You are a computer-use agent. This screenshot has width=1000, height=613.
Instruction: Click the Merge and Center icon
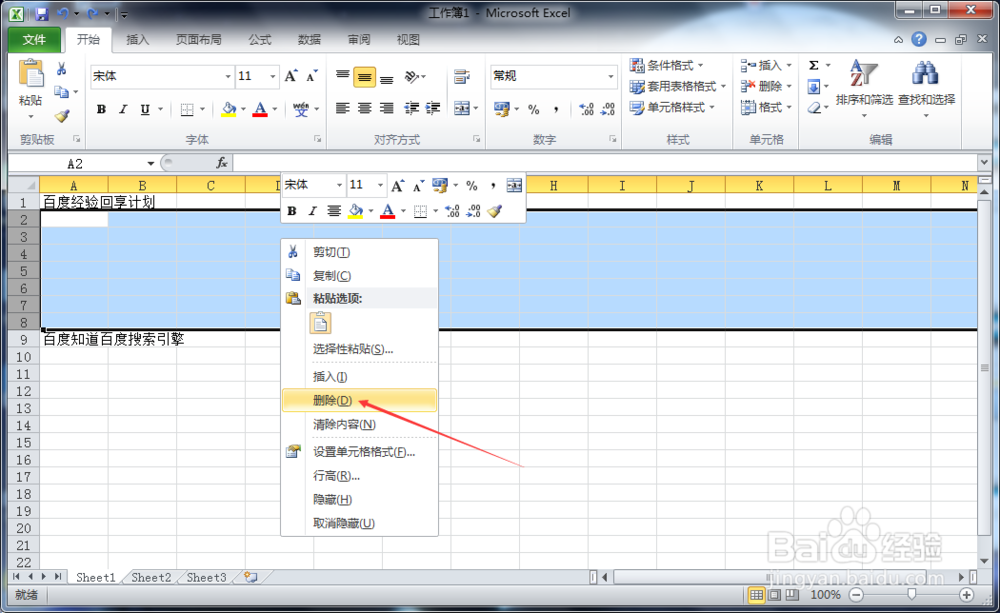tap(462, 108)
